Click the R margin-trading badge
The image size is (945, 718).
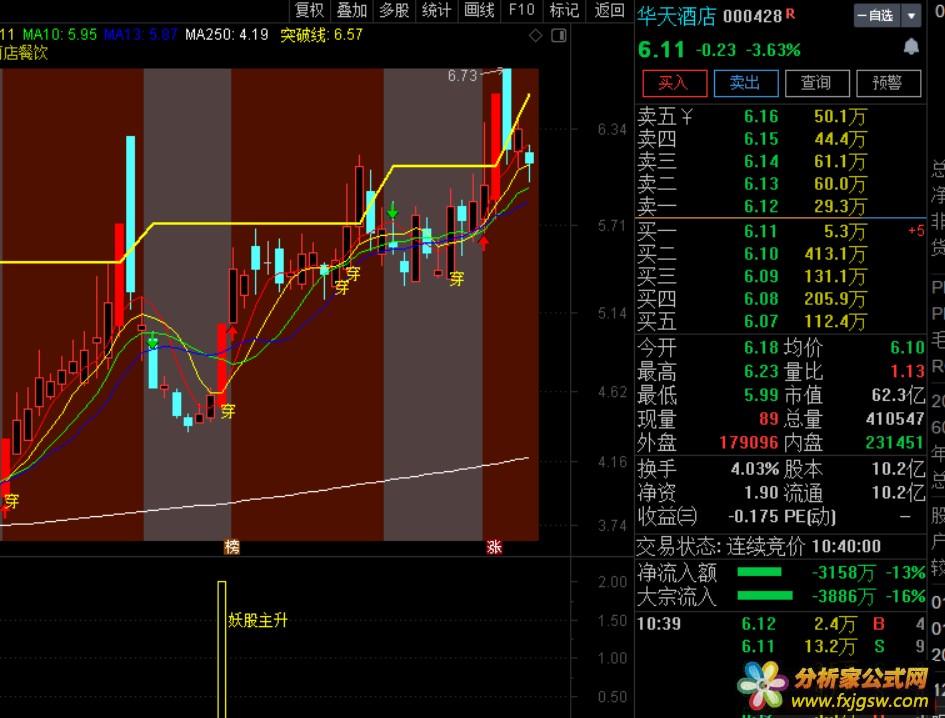[x=790, y=13]
